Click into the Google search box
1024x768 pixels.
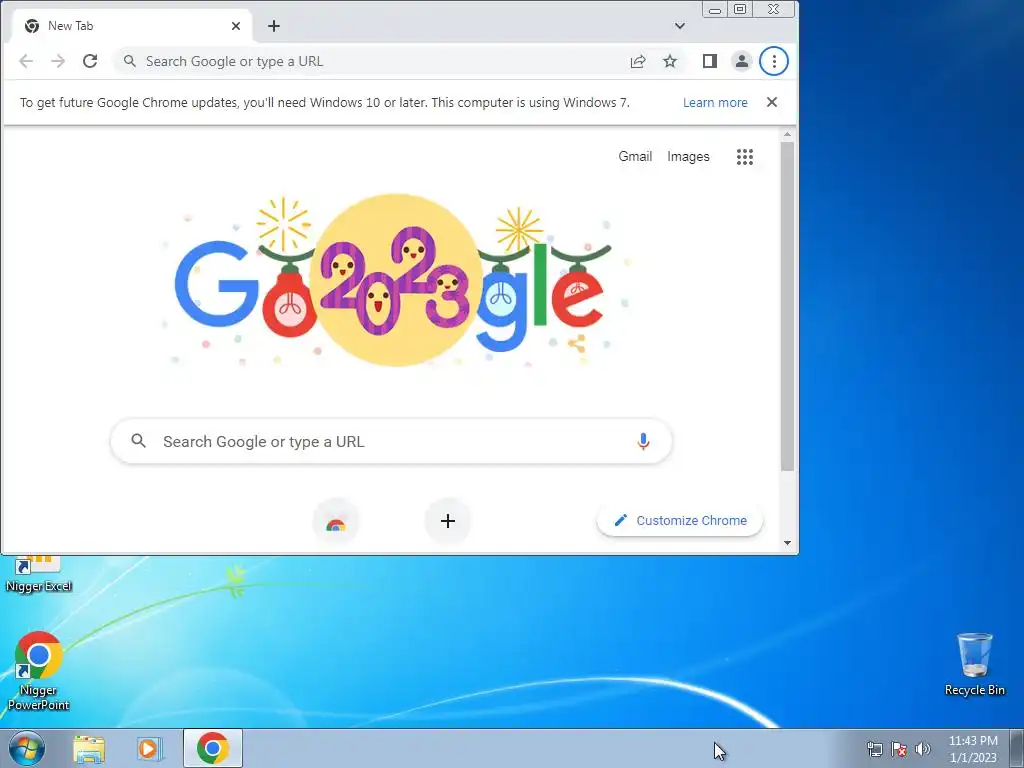click(391, 441)
